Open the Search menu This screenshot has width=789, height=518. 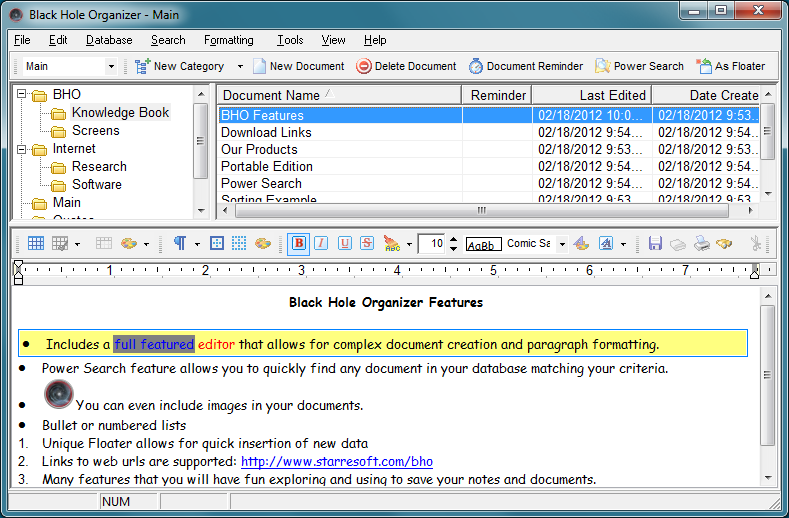tap(168, 40)
